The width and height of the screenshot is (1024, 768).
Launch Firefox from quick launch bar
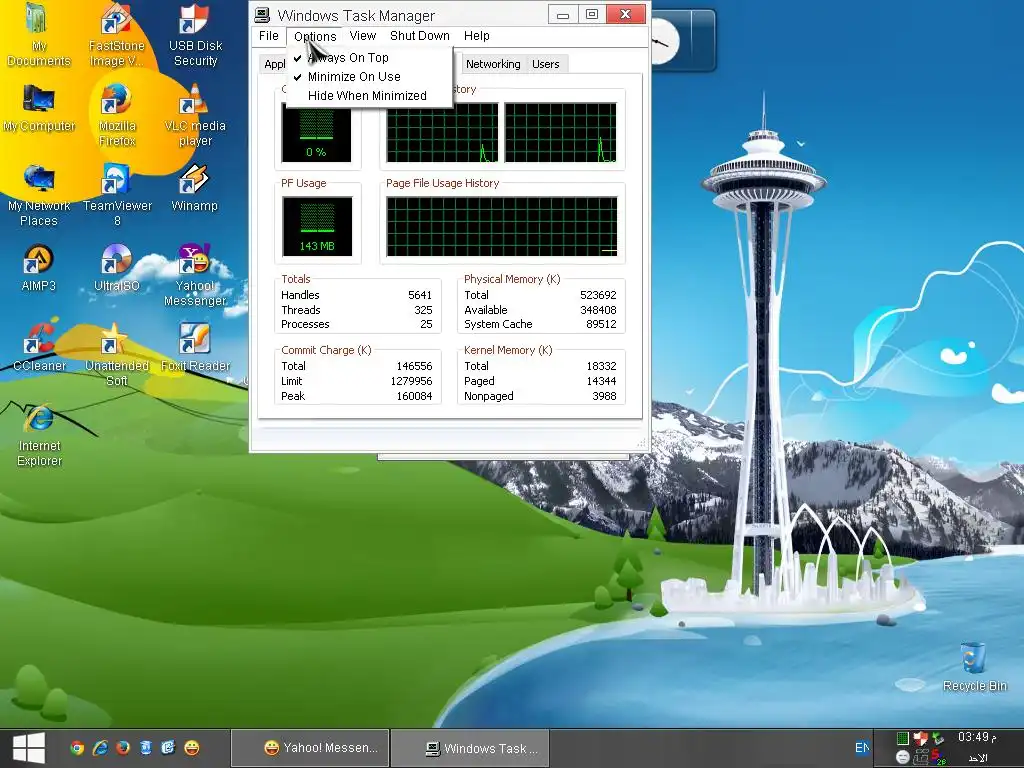(123, 748)
